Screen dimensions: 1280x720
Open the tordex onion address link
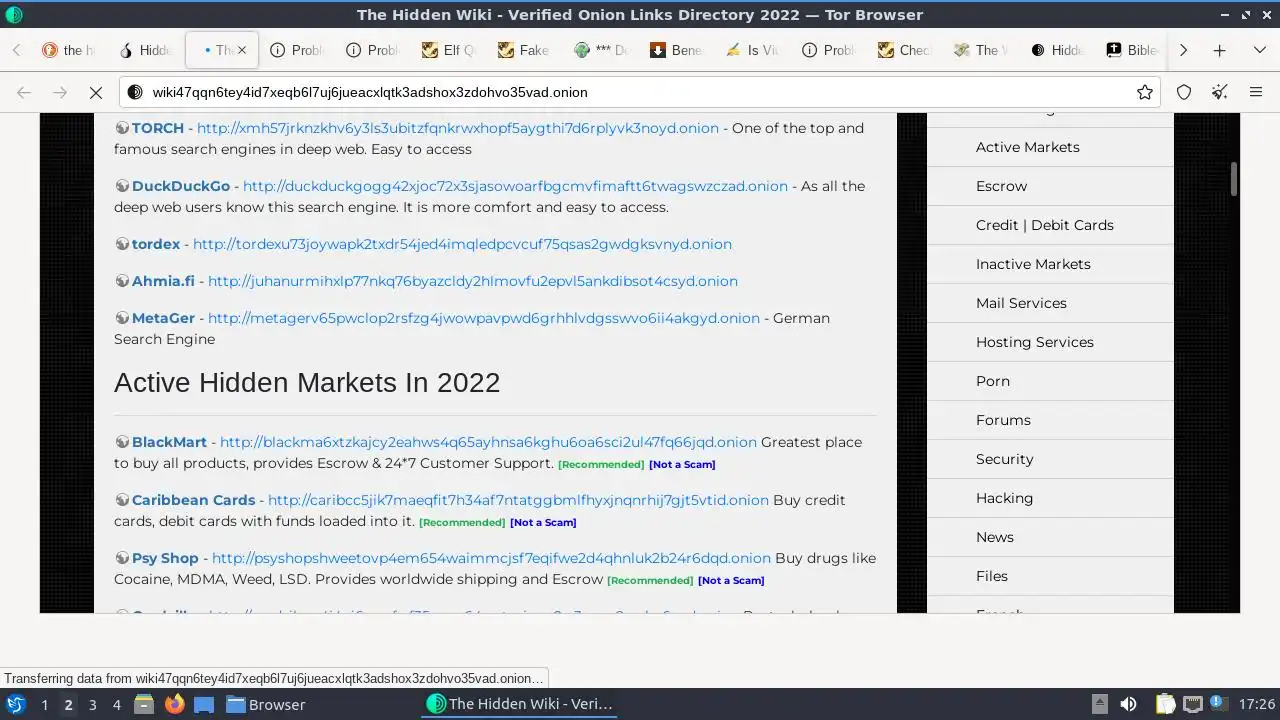tap(462, 244)
